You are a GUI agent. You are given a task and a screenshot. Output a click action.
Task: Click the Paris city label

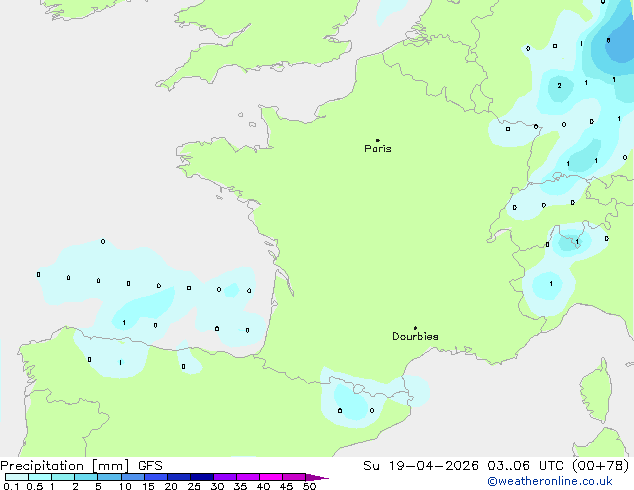click(378, 149)
